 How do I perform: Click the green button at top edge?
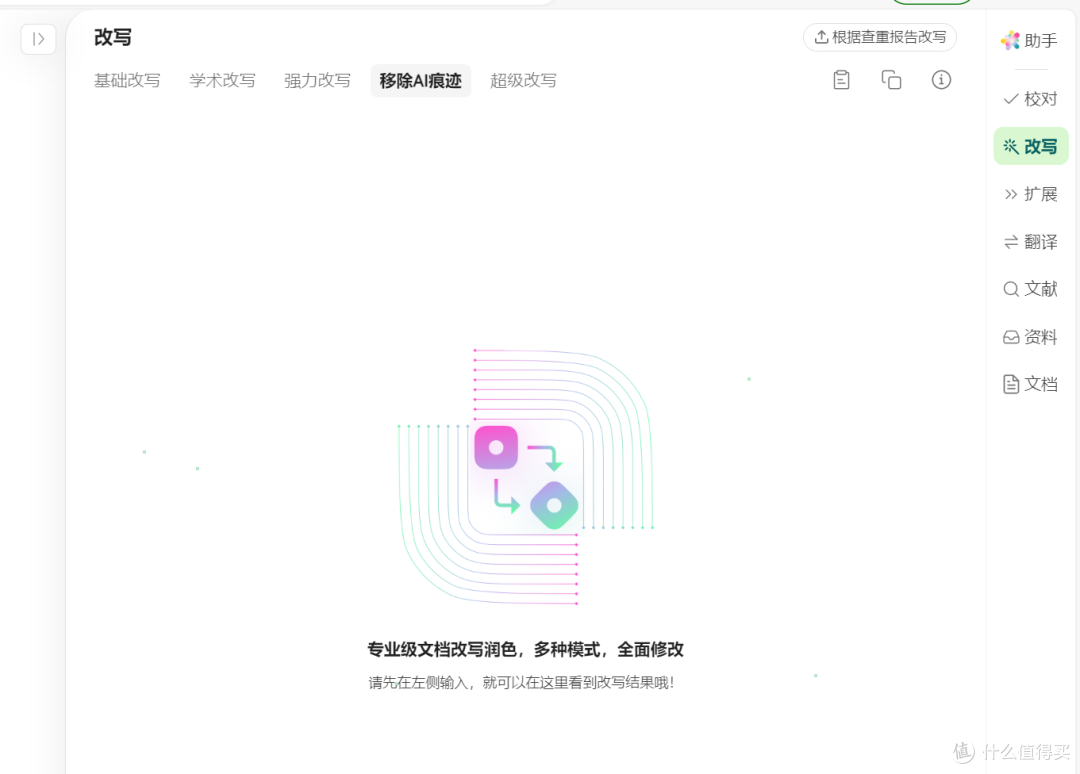click(931, 2)
